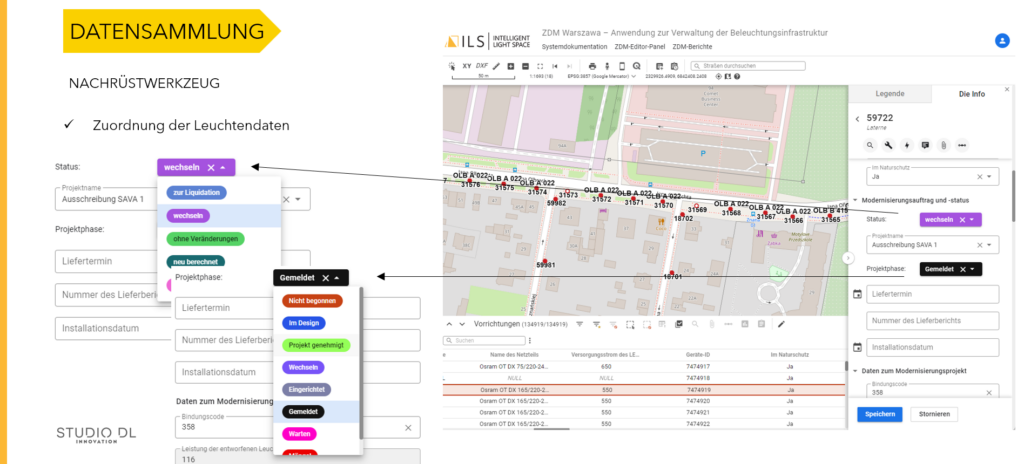Viewport: 1024px width, 464px height.
Task: Open the Im Naturschutz dropdown arrow
Action: point(990,177)
